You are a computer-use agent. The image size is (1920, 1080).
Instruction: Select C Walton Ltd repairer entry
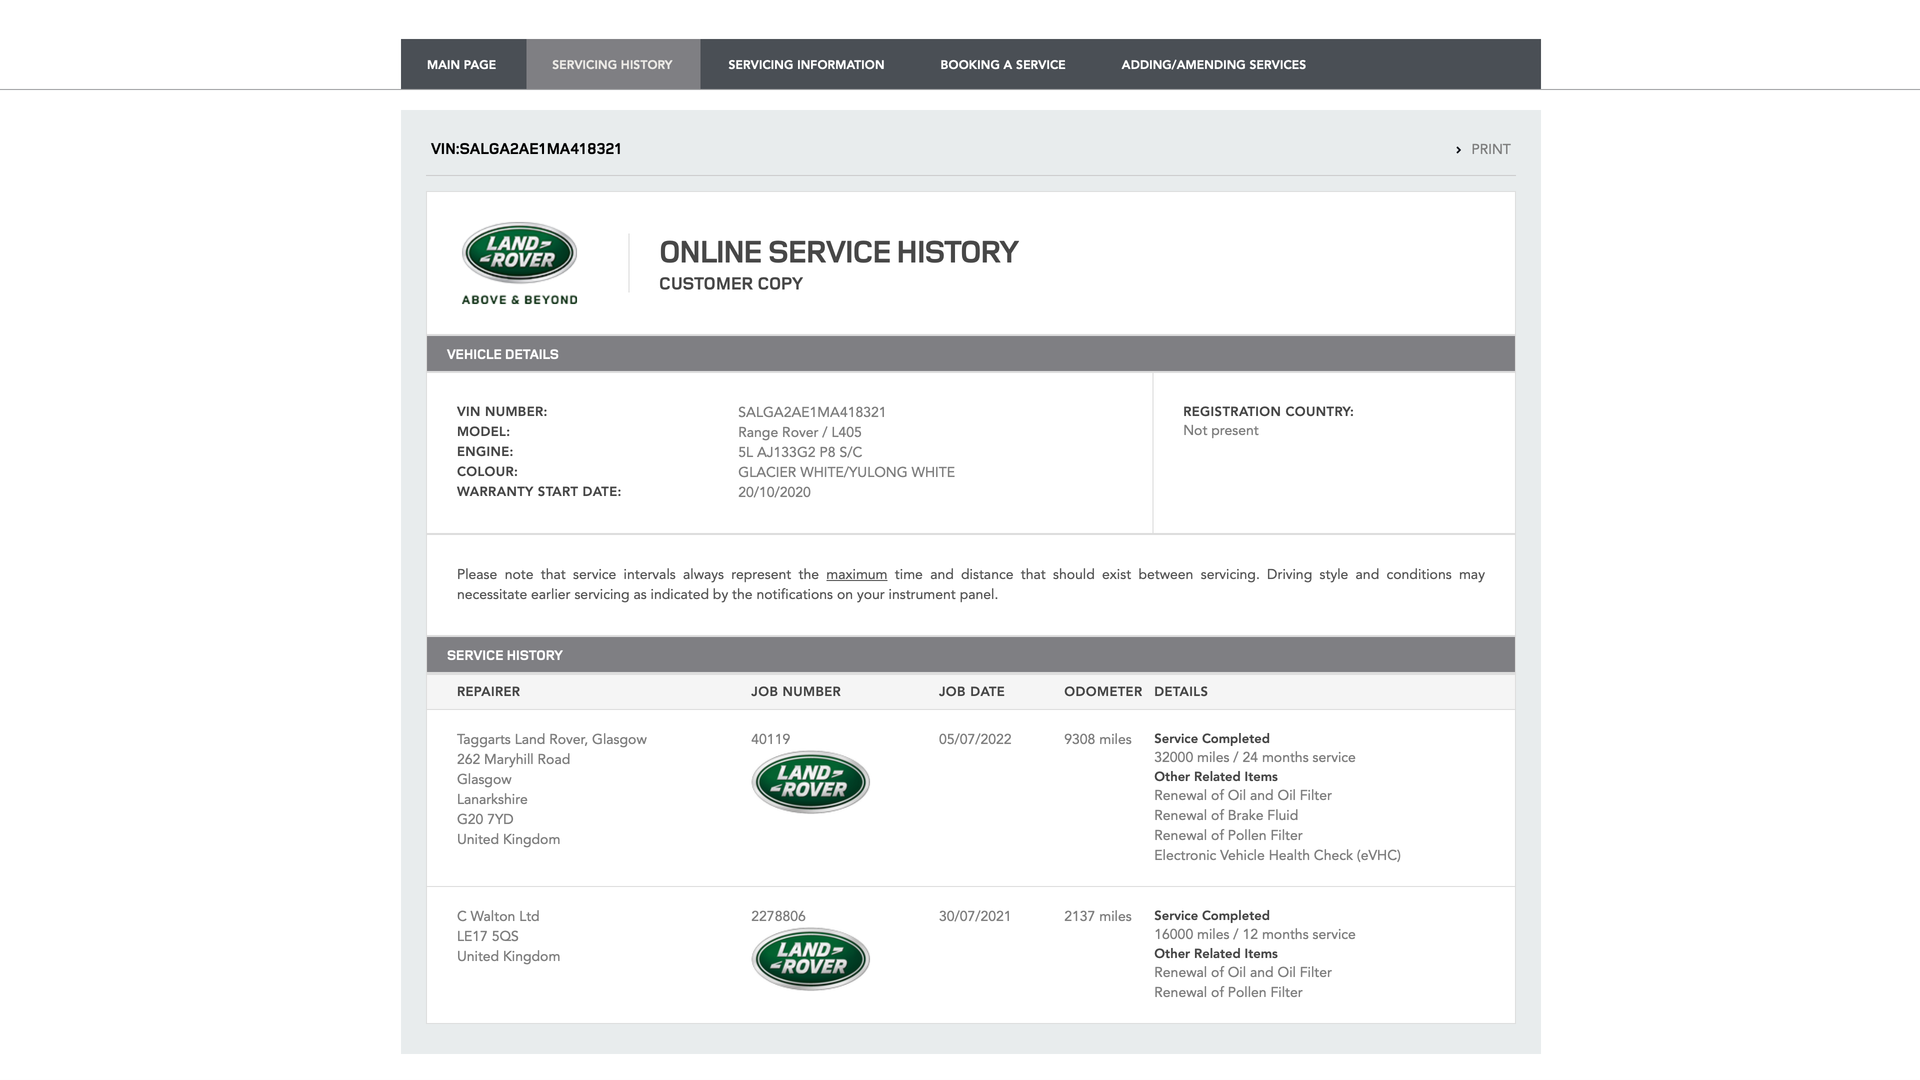pos(498,917)
